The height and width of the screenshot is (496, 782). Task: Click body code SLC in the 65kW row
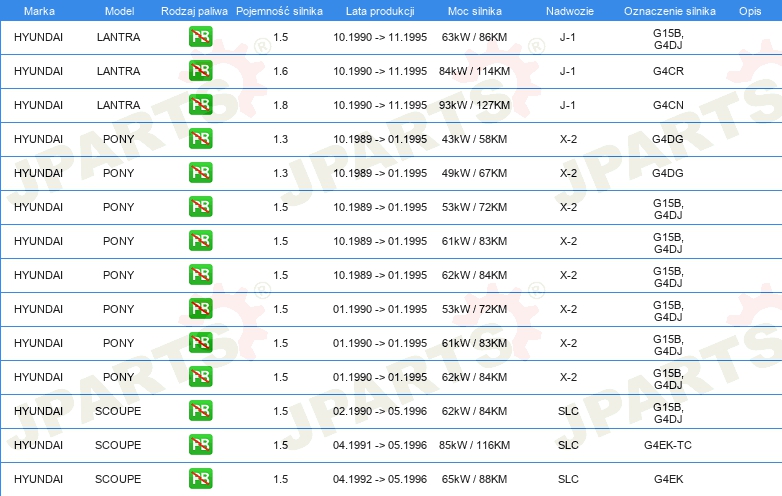[x=568, y=479]
